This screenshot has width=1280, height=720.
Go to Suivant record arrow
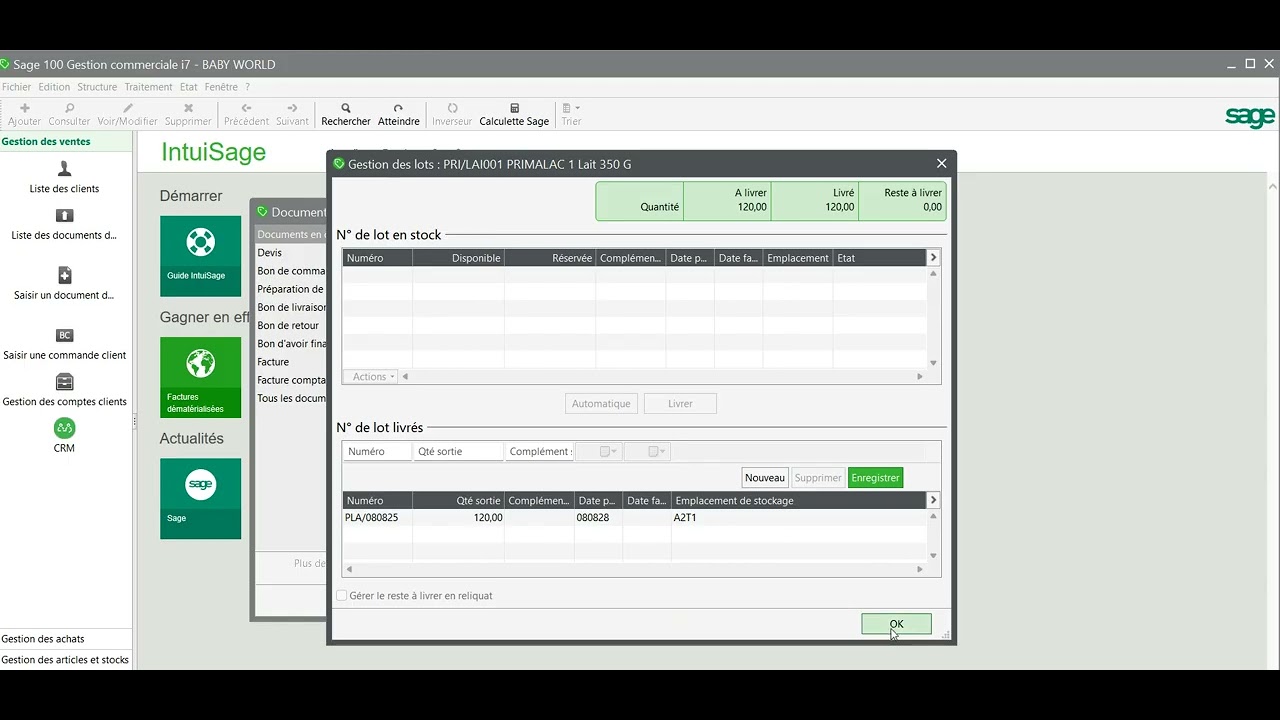(x=292, y=108)
